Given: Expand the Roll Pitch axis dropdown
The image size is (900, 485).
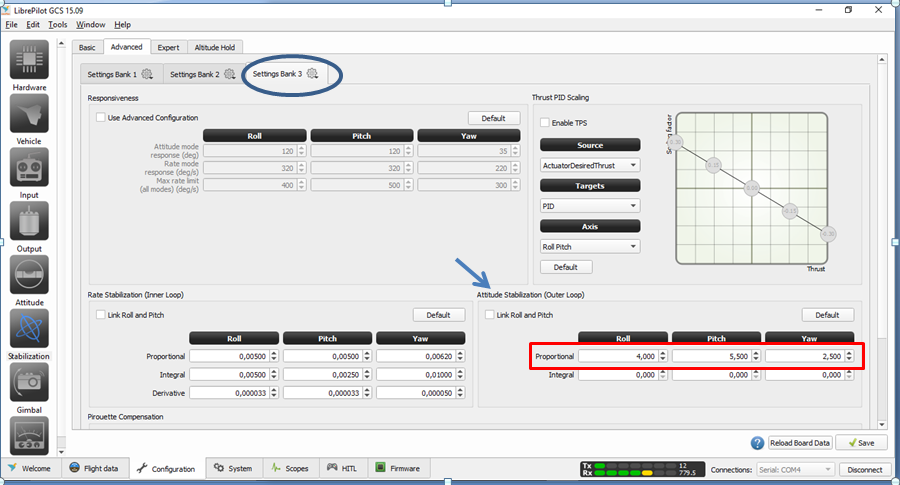Looking at the screenshot, I should coord(589,247).
